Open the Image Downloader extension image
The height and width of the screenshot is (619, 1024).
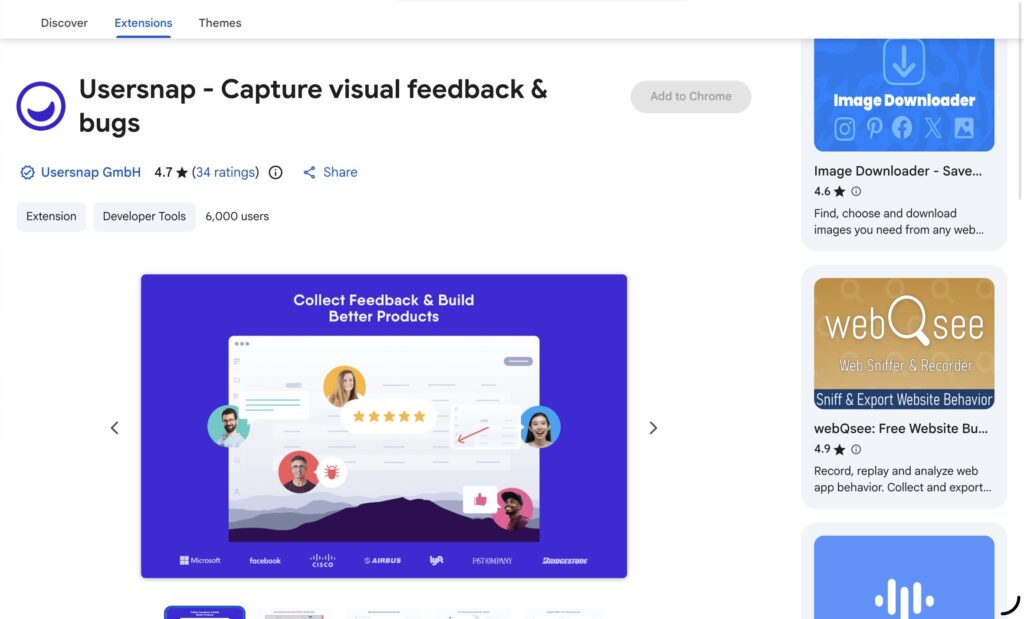904,95
